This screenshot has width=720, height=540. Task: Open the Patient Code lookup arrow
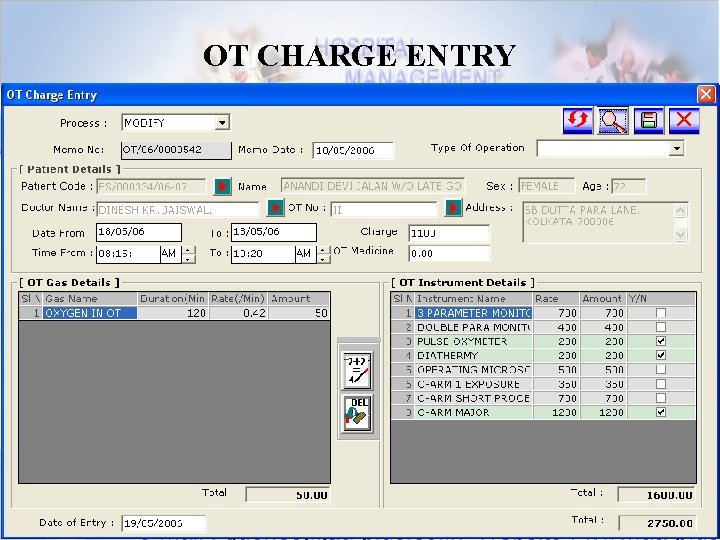(222, 186)
